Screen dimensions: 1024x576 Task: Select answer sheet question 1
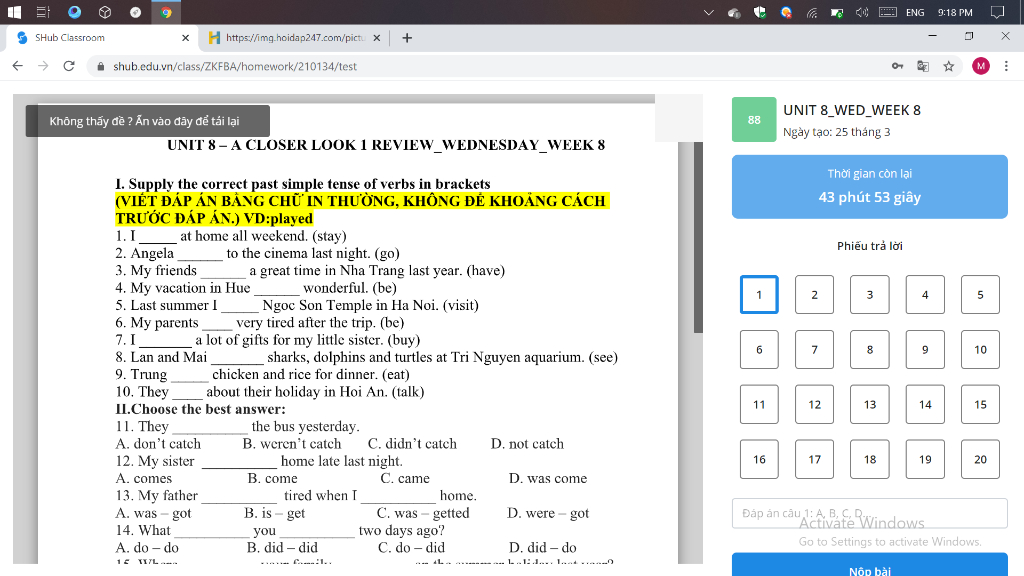759,295
